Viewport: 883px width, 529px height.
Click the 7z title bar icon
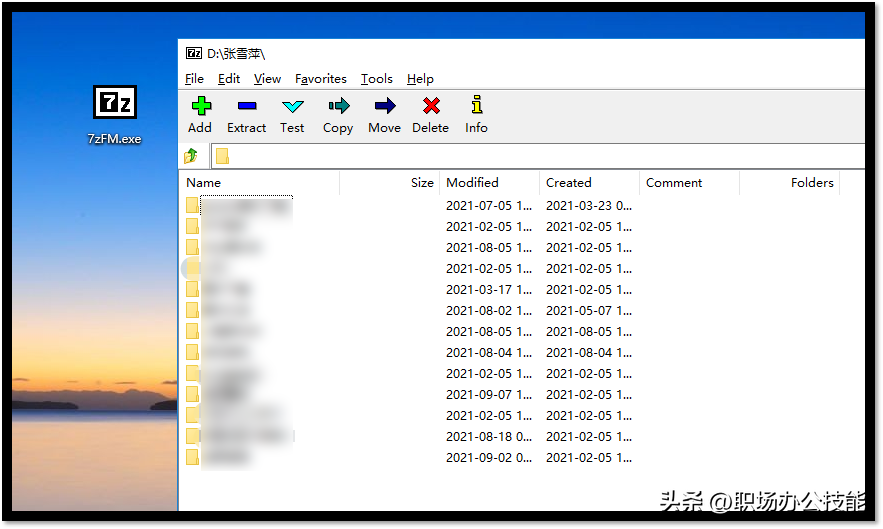point(194,53)
